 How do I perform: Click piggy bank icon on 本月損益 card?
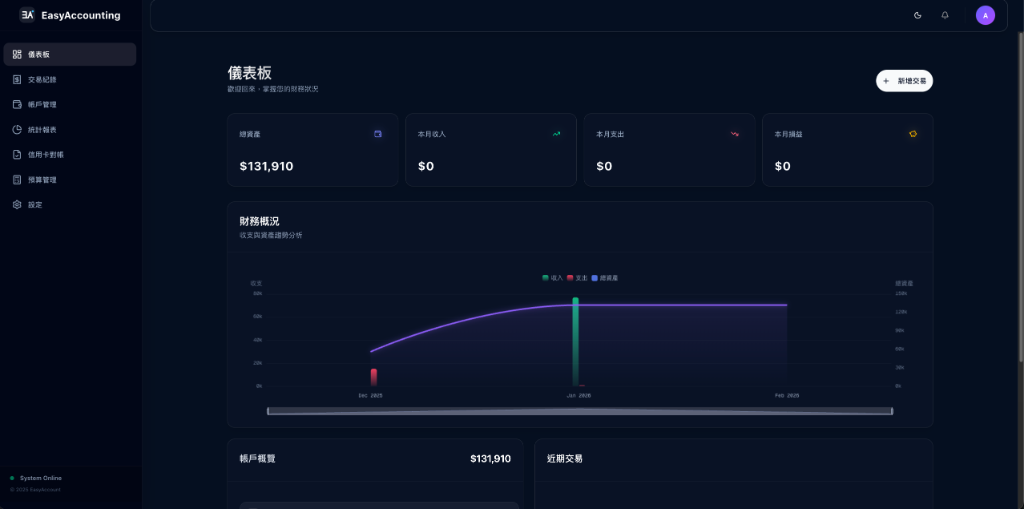click(x=913, y=134)
